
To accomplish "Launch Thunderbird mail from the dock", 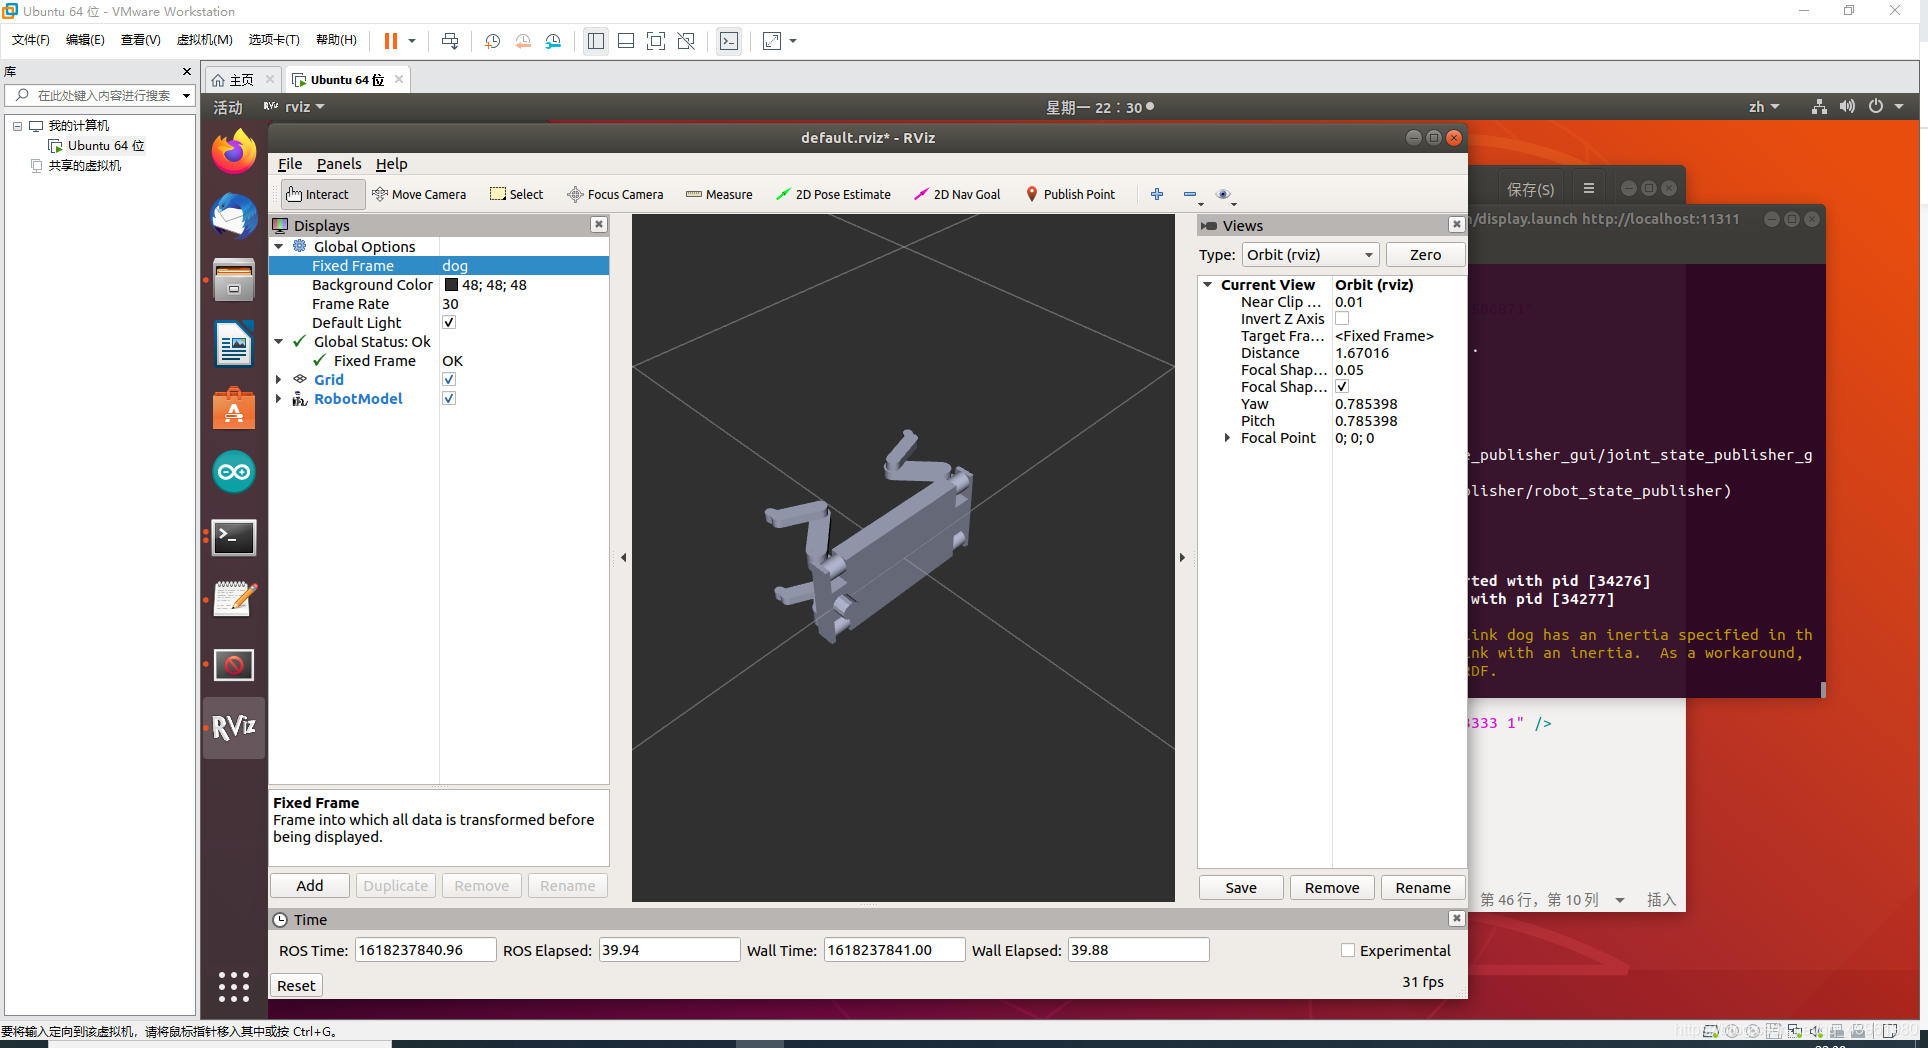I will [234, 216].
